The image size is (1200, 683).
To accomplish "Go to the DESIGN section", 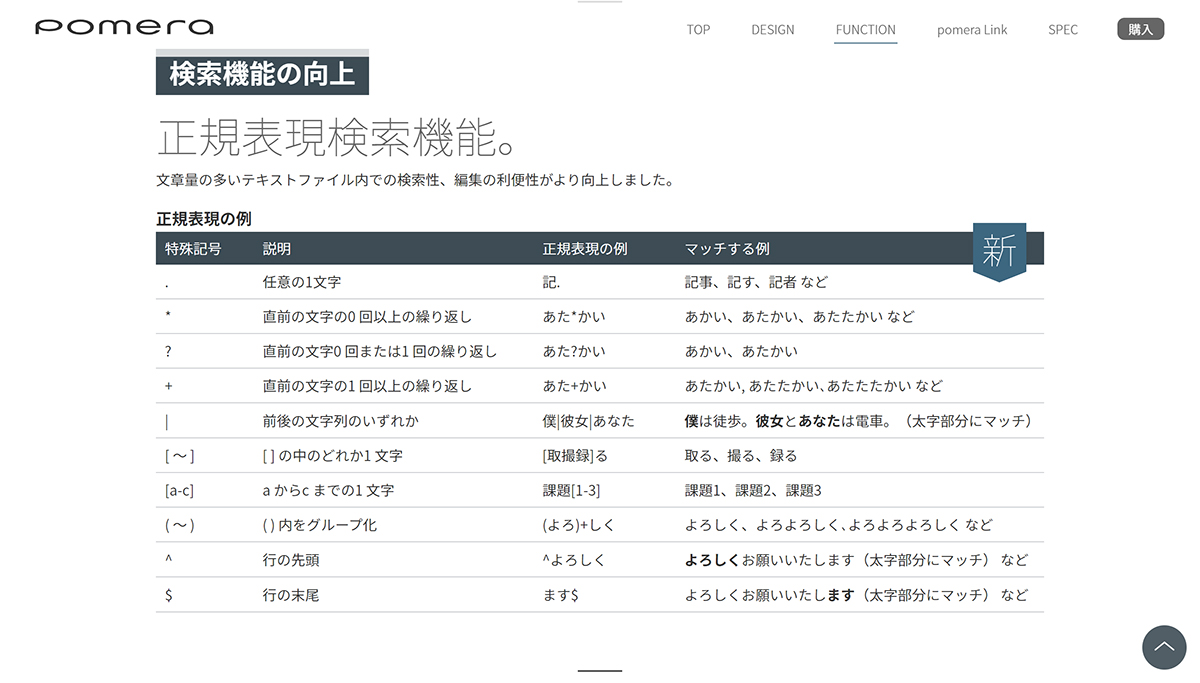I will (x=773, y=30).
